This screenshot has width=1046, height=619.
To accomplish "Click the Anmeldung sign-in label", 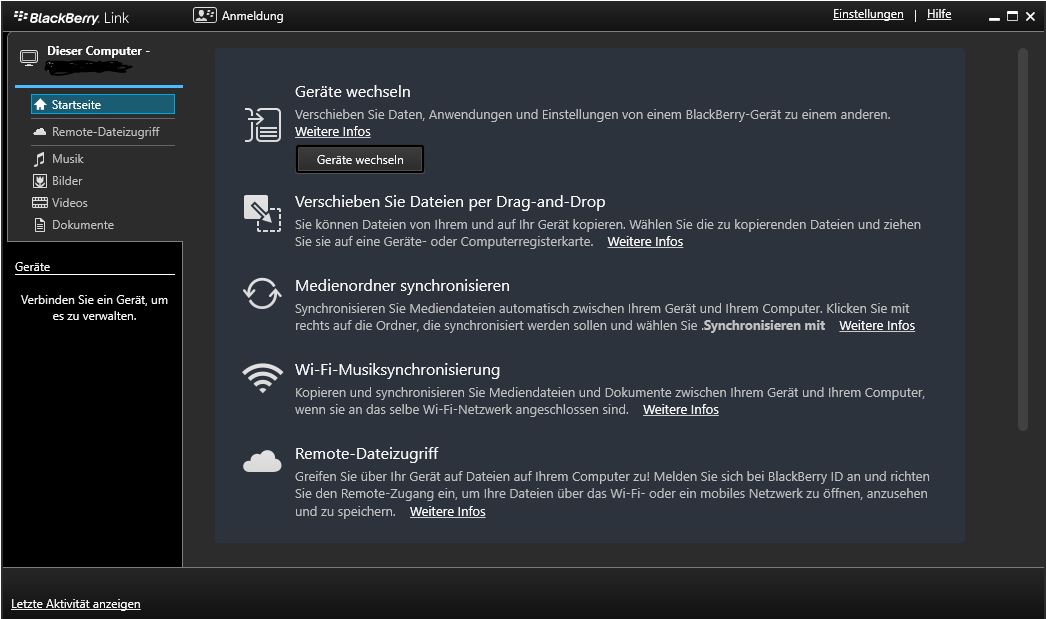I will [252, 16].
